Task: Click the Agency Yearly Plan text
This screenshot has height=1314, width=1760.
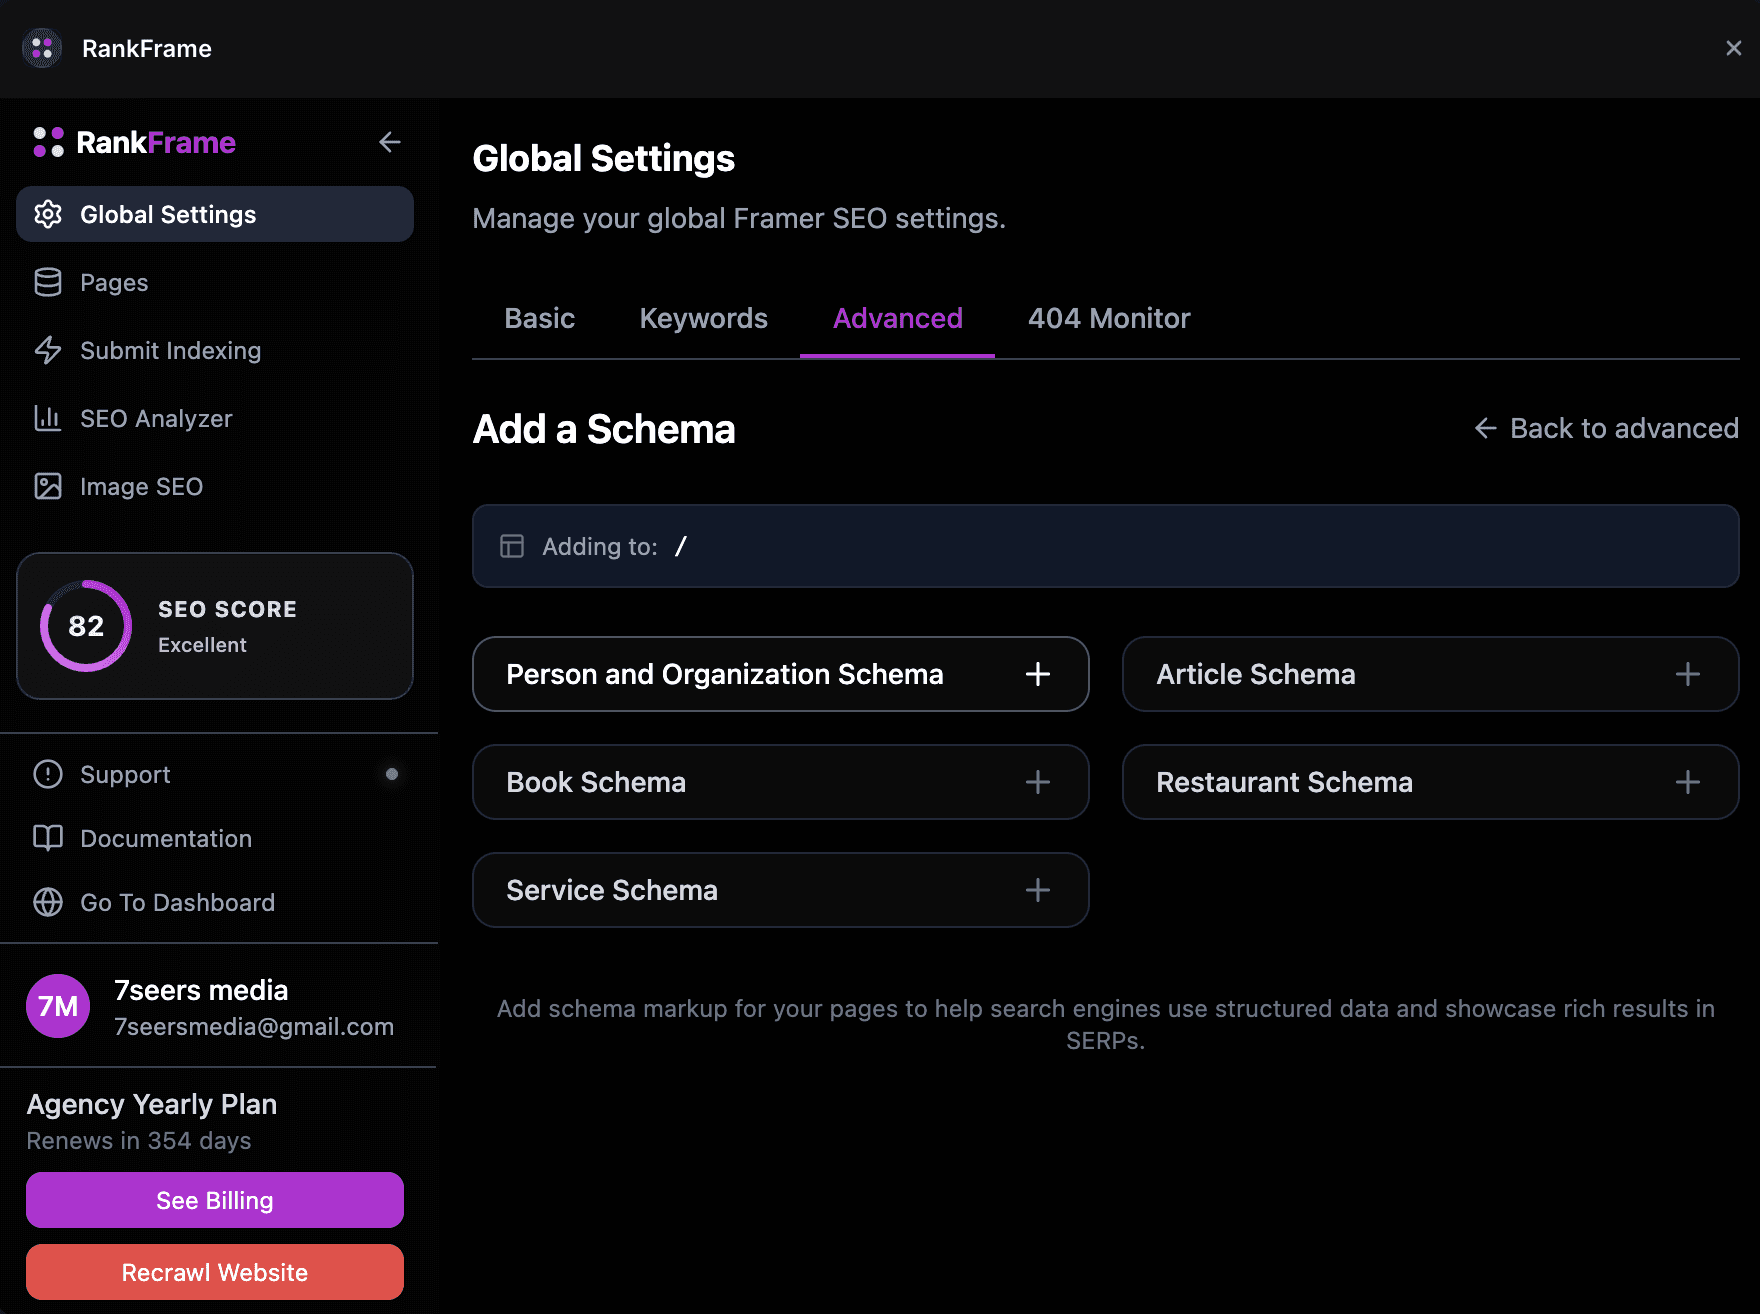Action: [x=152, y=1104]
